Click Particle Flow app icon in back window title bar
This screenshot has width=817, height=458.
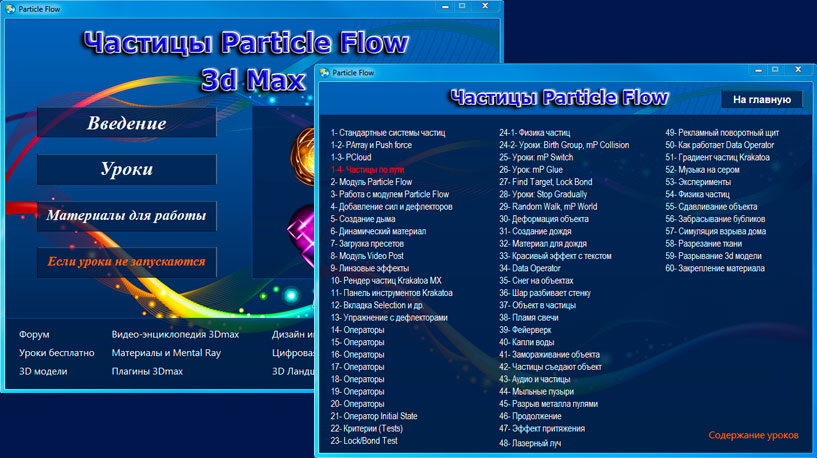pyautogui.click(x=10, y=9)
